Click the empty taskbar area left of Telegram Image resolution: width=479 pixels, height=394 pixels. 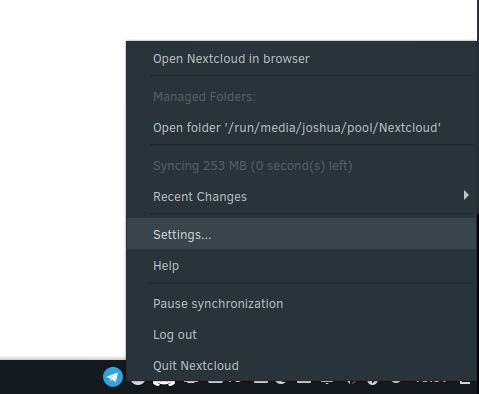(x=50, y=377)
